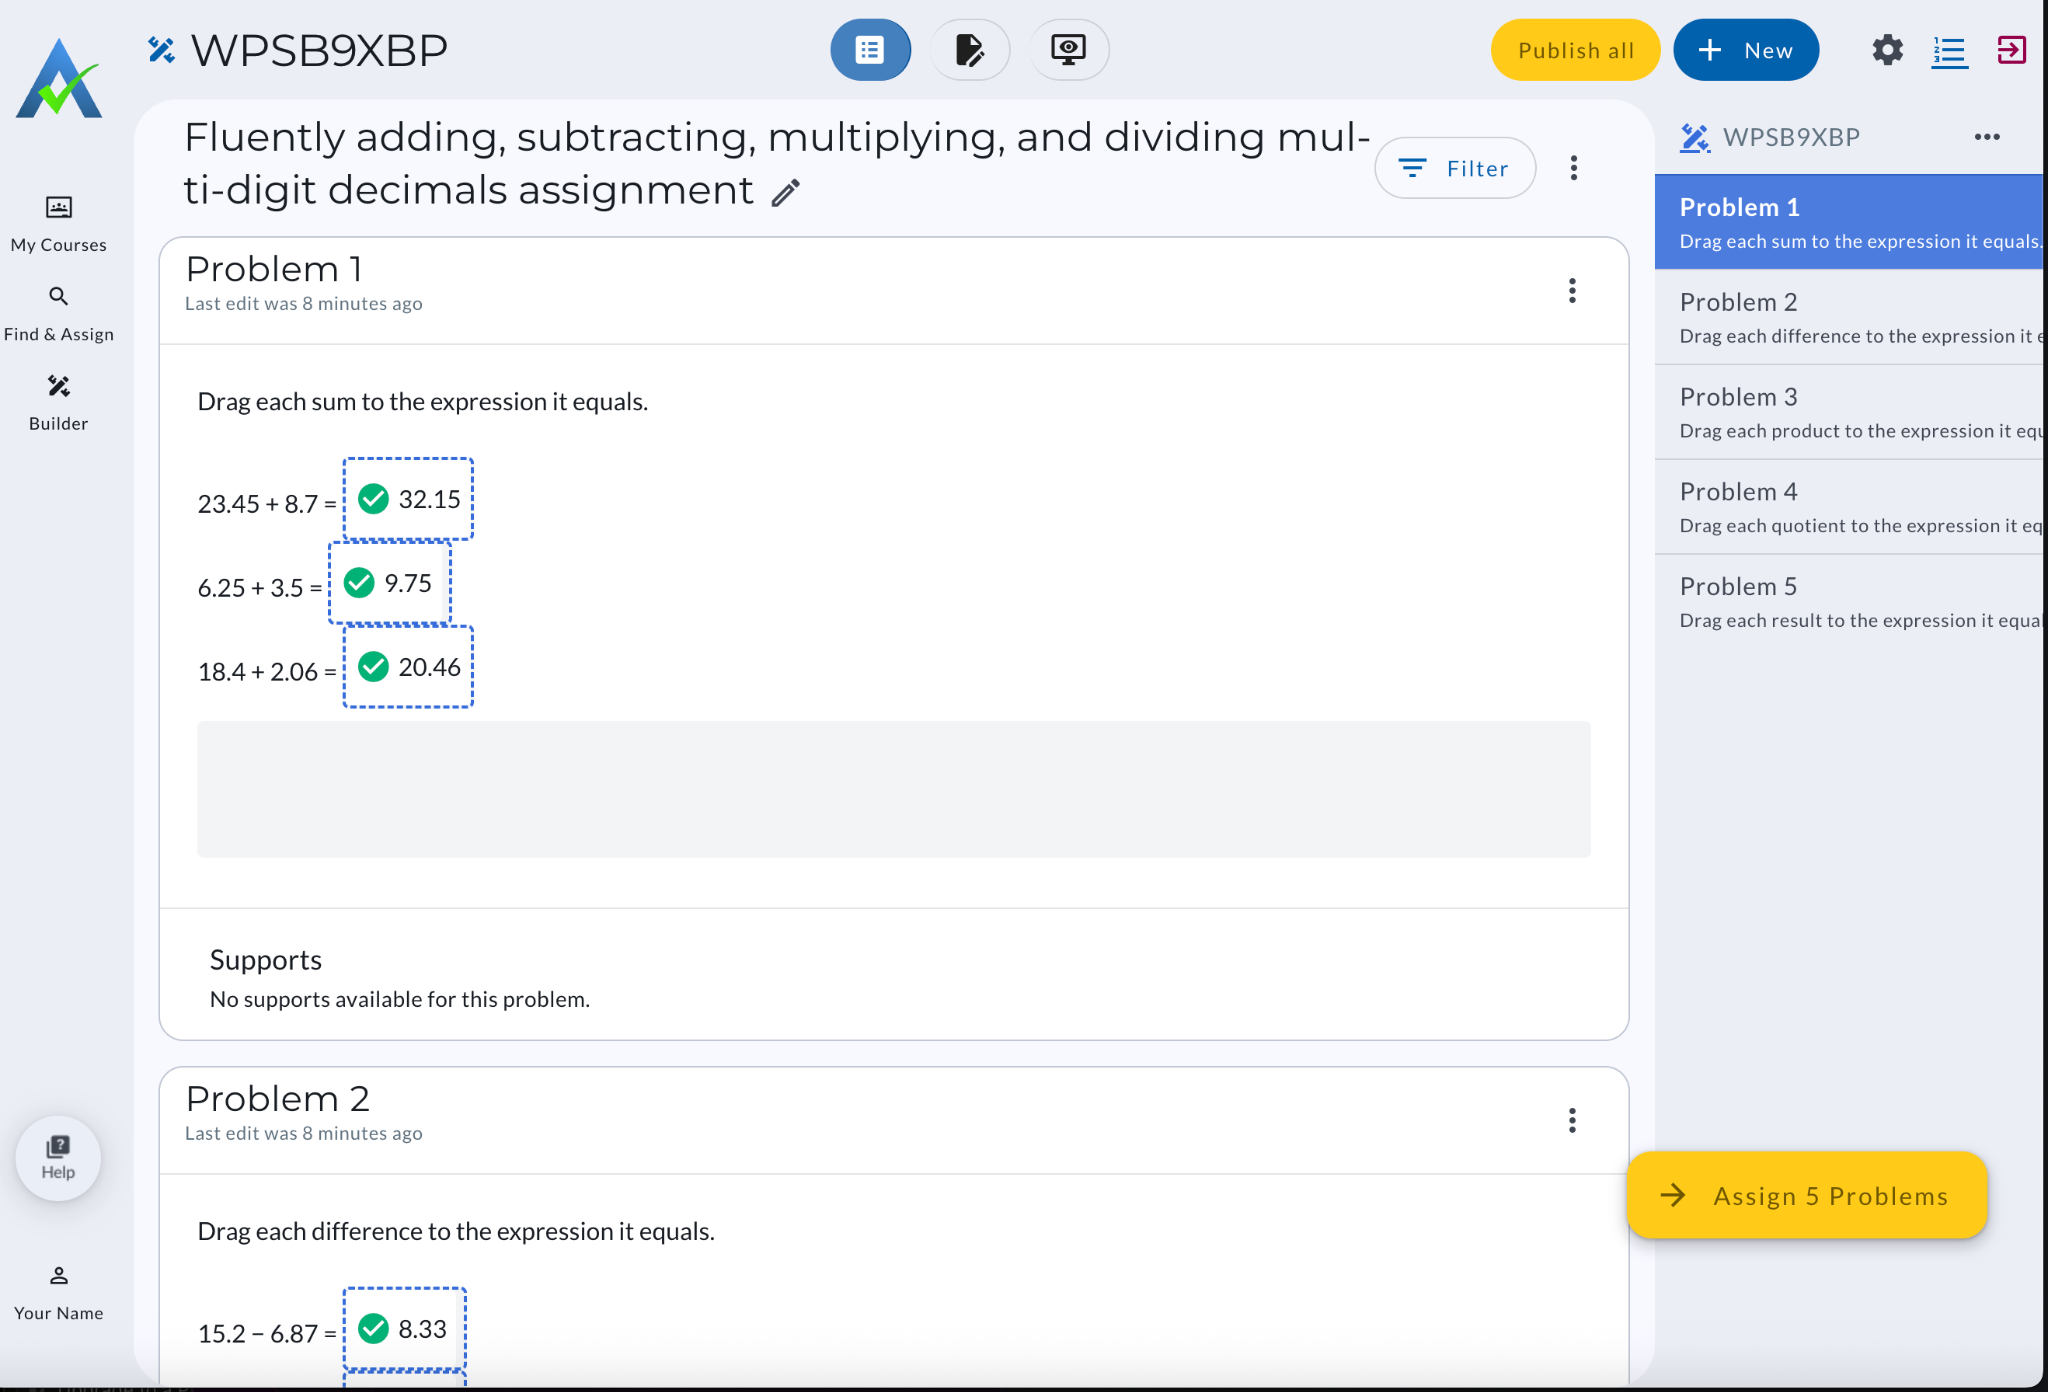The image size is (2048, 1392).
Task: Click the Problem 2 card heading
Action: tap(278, 1099)
